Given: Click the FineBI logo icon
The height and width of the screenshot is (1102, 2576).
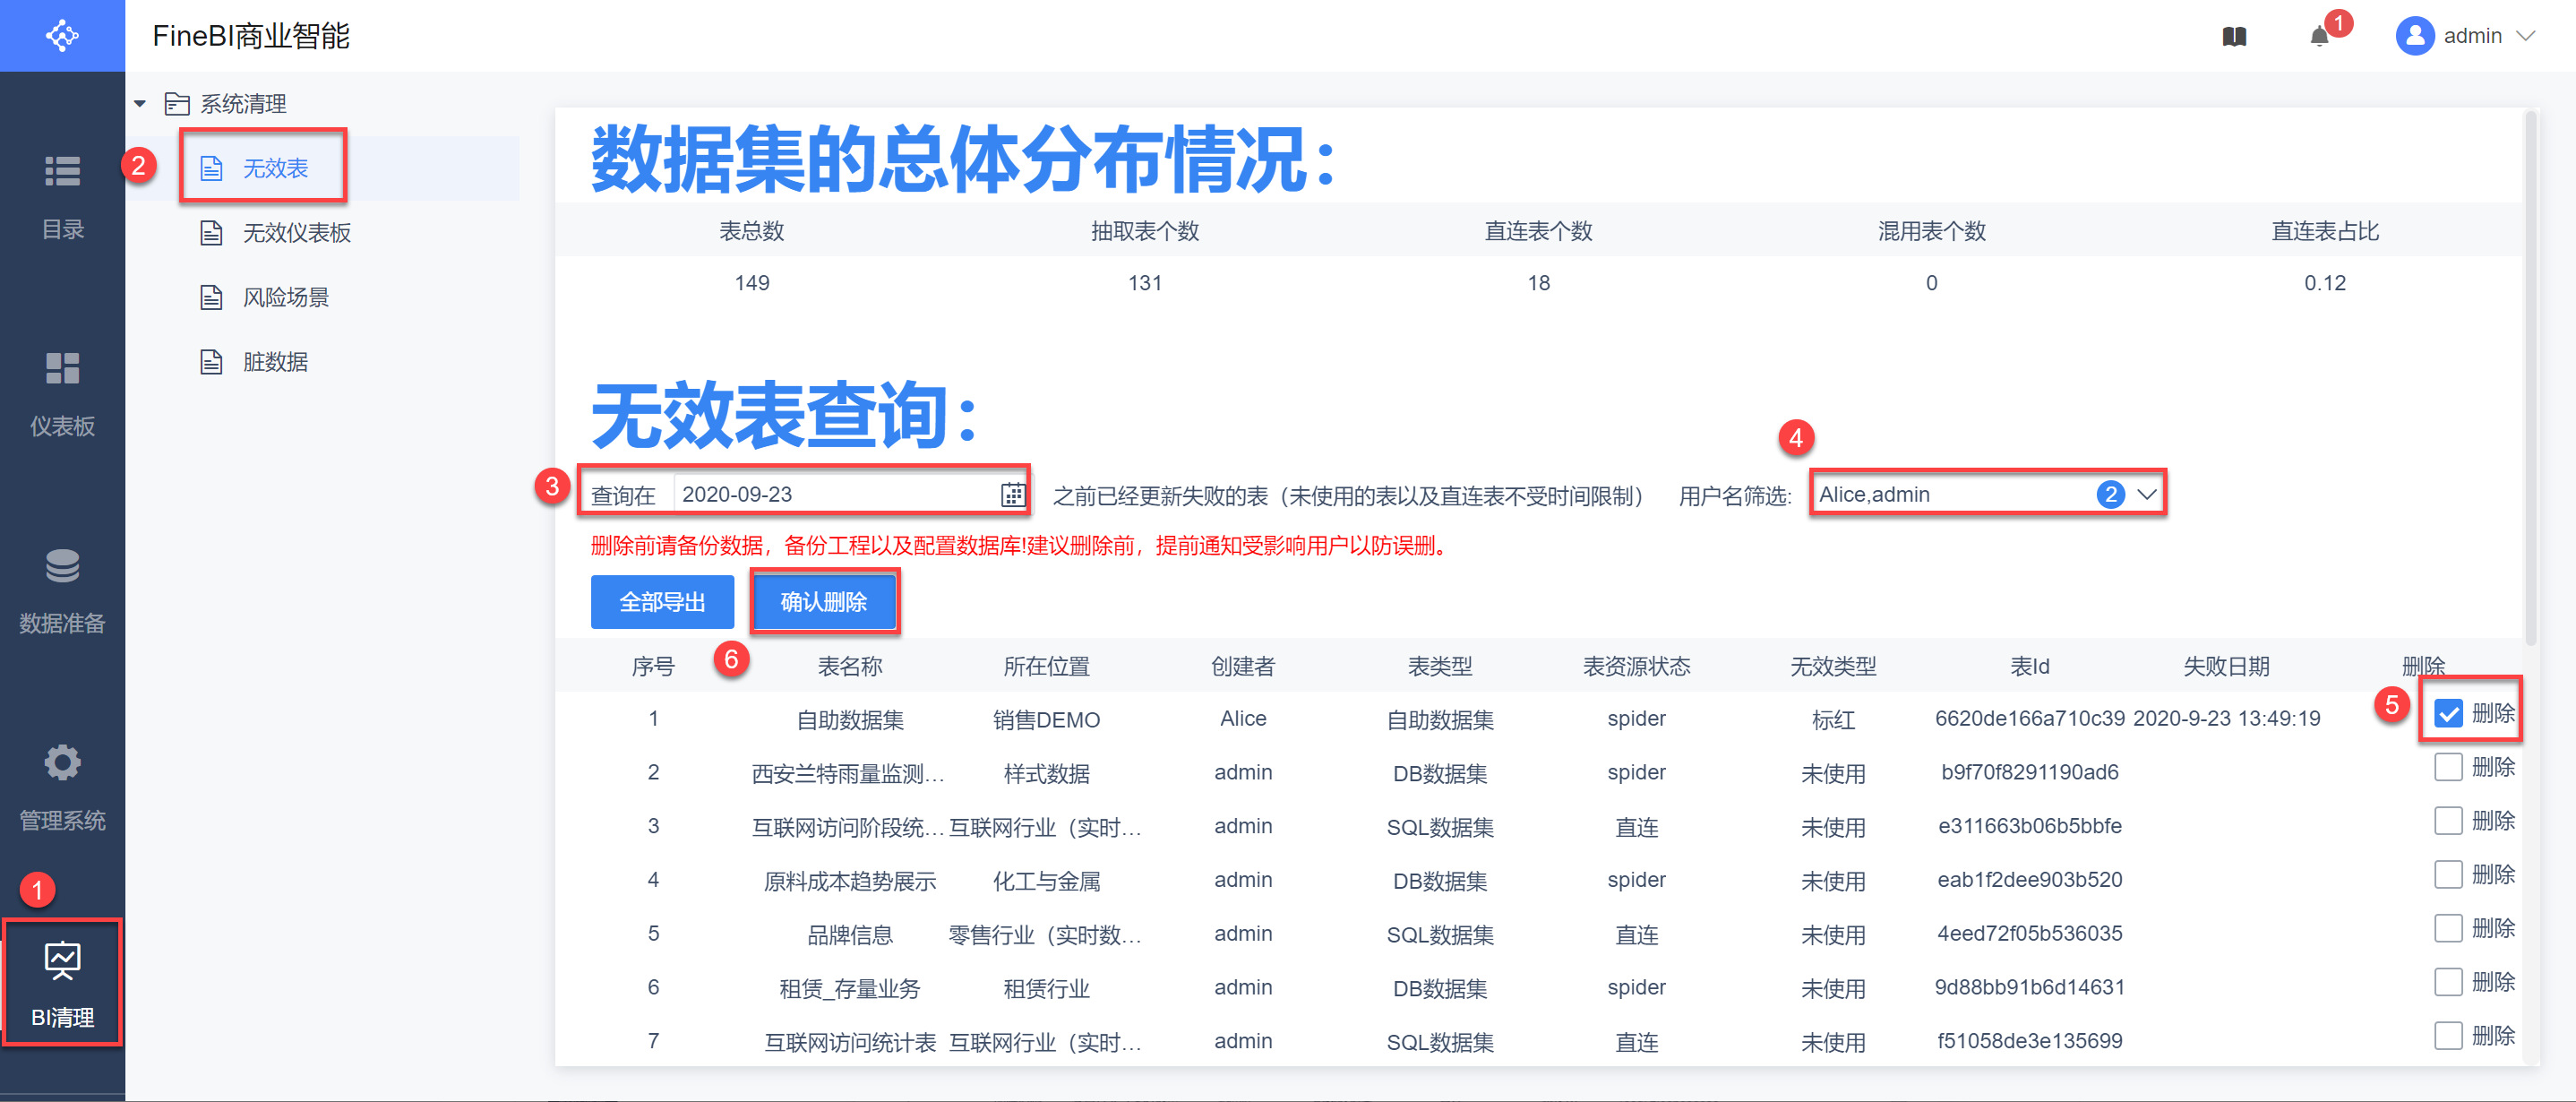Looking at the screenshot, I should 62,36.
